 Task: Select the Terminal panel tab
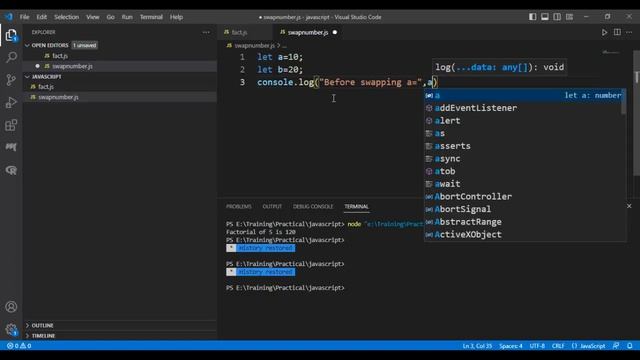pos(356,207)
